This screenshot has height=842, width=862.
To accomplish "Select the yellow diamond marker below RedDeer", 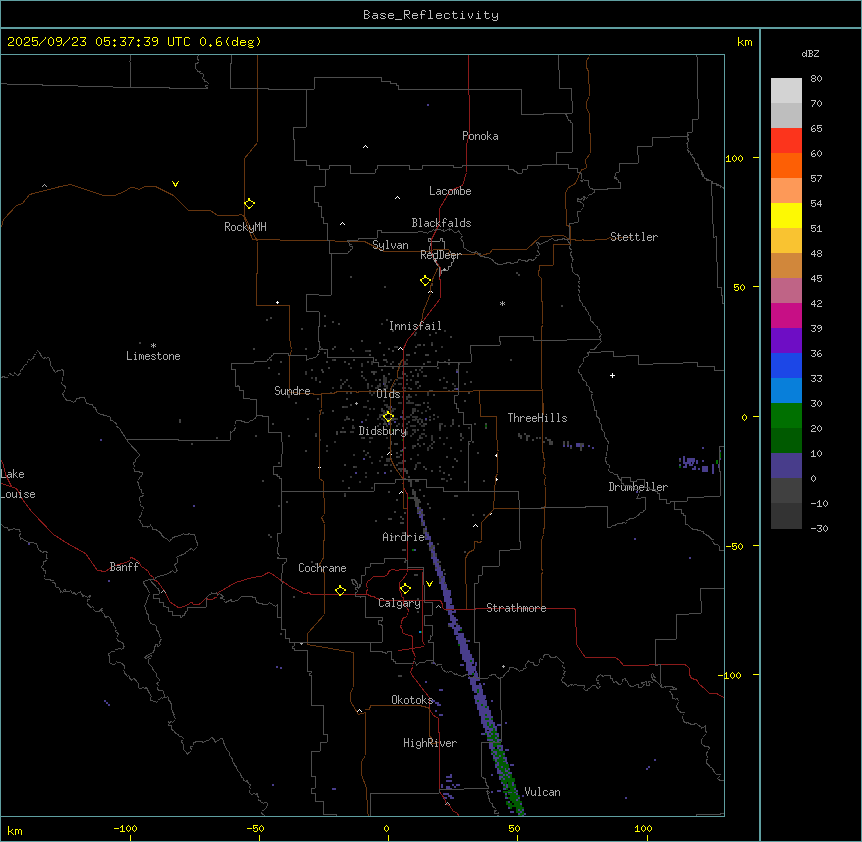I will pyautogui.click(x=425, y=281).
